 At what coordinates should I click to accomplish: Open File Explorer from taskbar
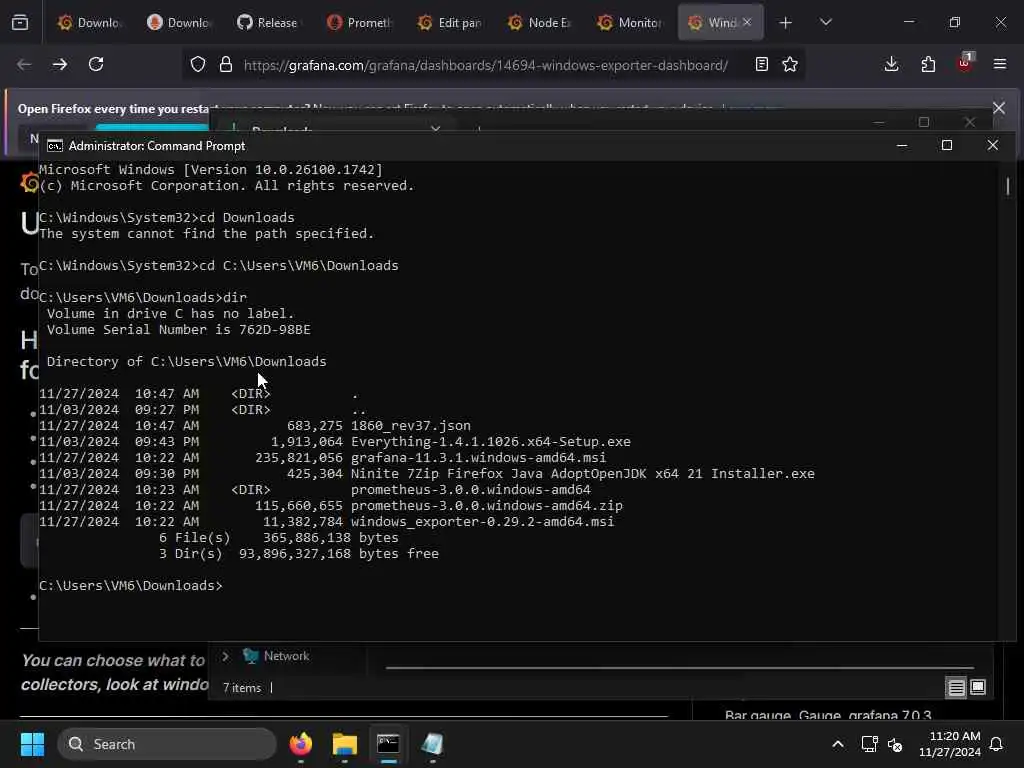click(344, 744)
